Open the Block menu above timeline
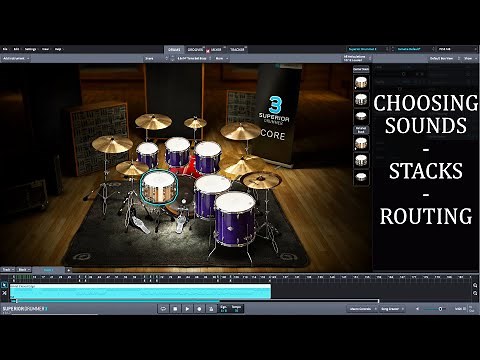 tap(24, 269)
